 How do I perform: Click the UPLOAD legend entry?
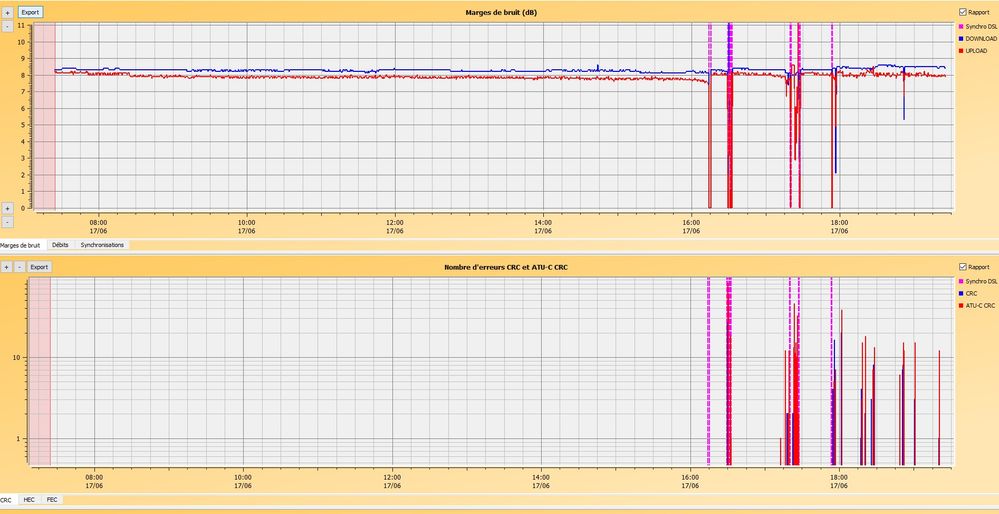pos(976,50)
